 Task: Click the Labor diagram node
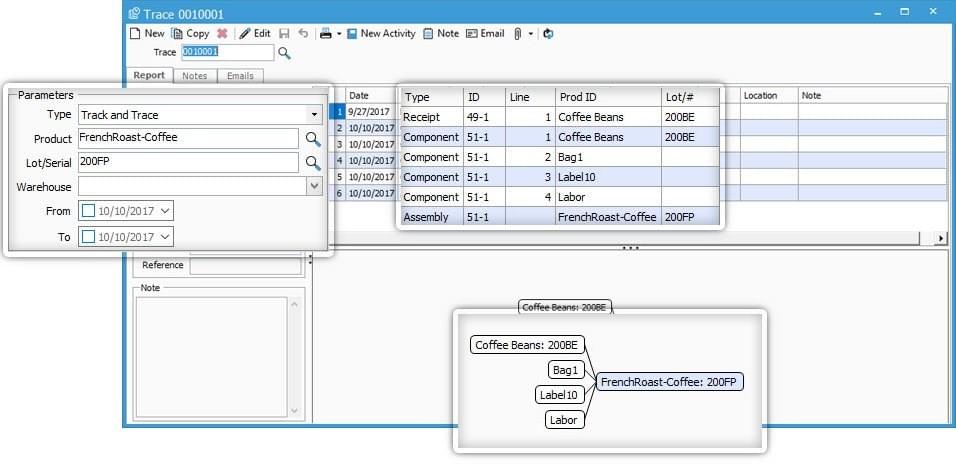pos(564,419)
